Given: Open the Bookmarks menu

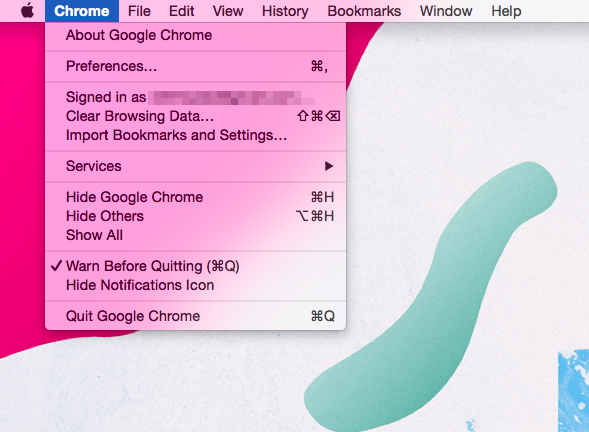Looking at the screenshot, I should (364, 11).
